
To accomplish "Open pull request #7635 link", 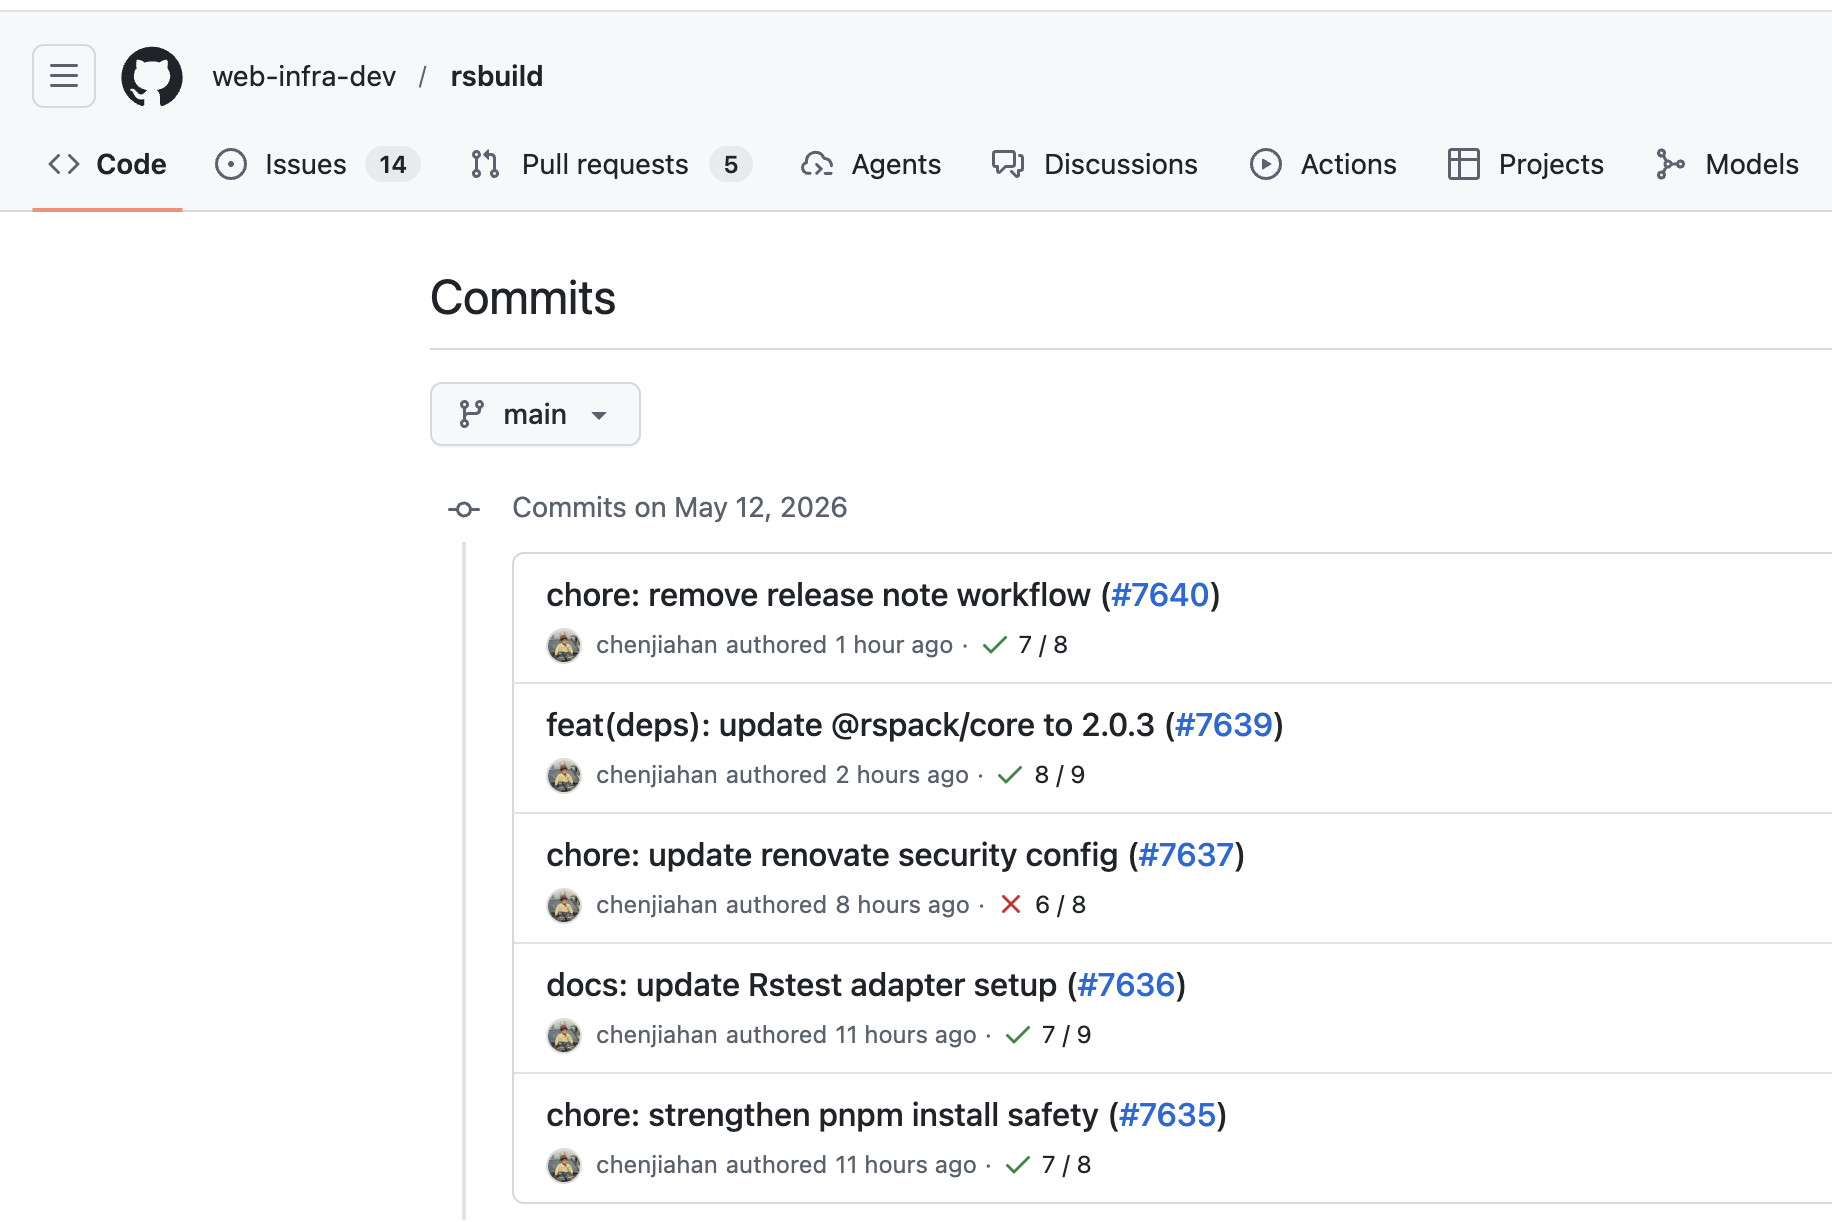I will click(x=1167, y=1115).
